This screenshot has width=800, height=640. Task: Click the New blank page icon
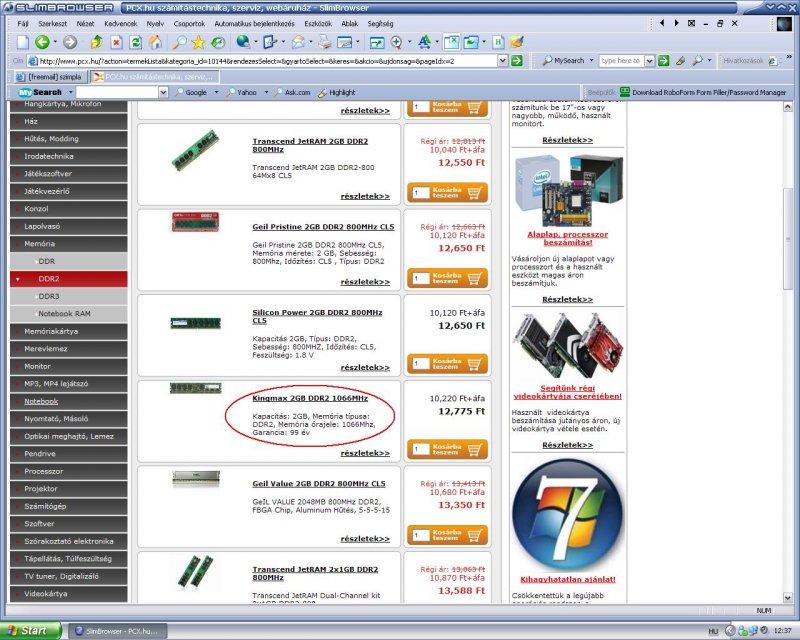tap(23, 42)
